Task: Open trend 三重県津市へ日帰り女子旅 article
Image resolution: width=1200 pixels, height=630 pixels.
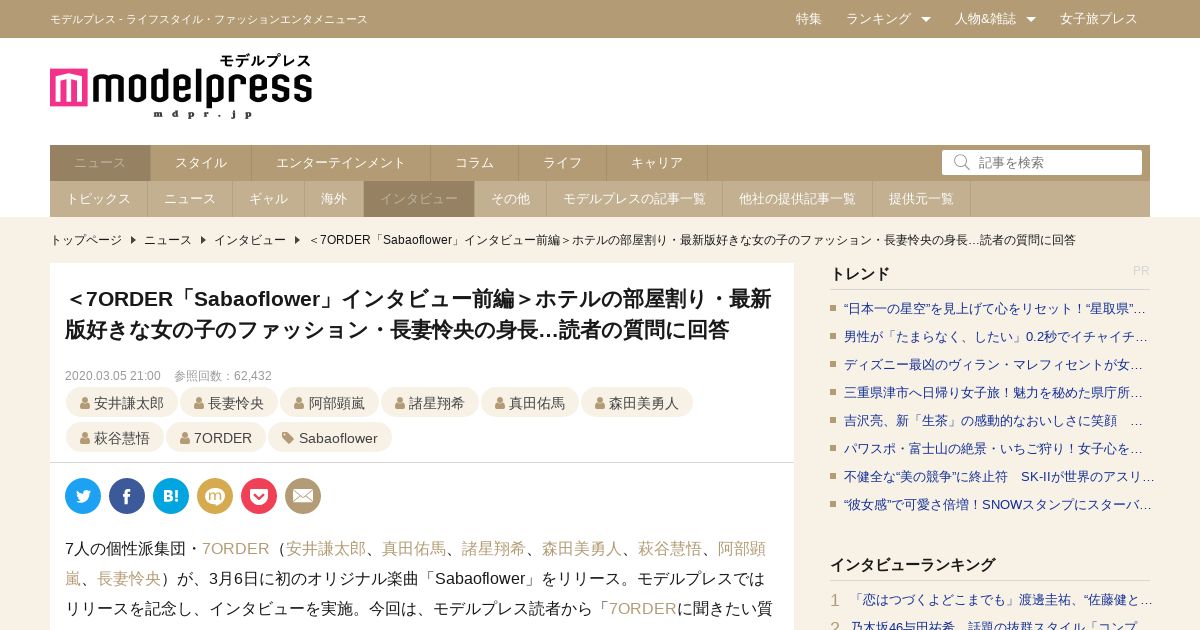Action: (995, 393)
